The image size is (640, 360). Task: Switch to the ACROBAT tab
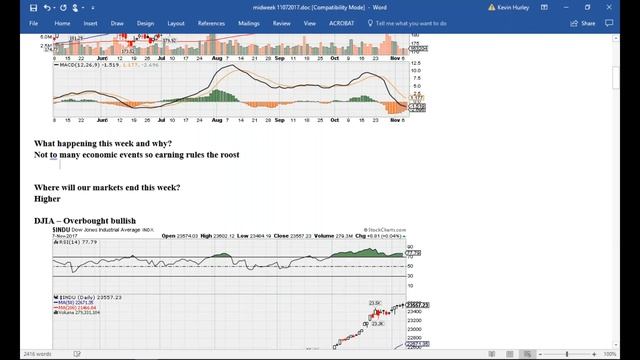(341, 23)
